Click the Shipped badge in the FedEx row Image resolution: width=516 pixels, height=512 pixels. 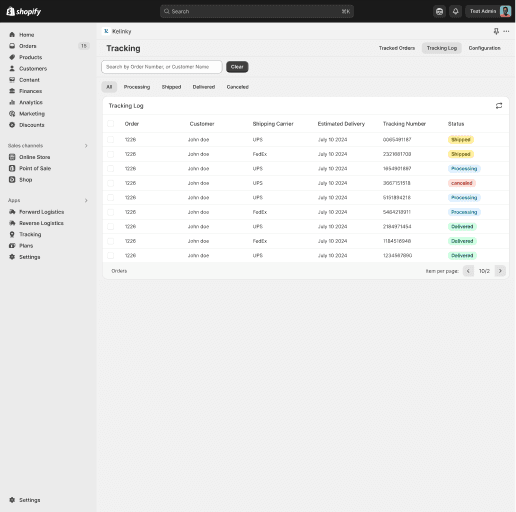click(461, 154)
